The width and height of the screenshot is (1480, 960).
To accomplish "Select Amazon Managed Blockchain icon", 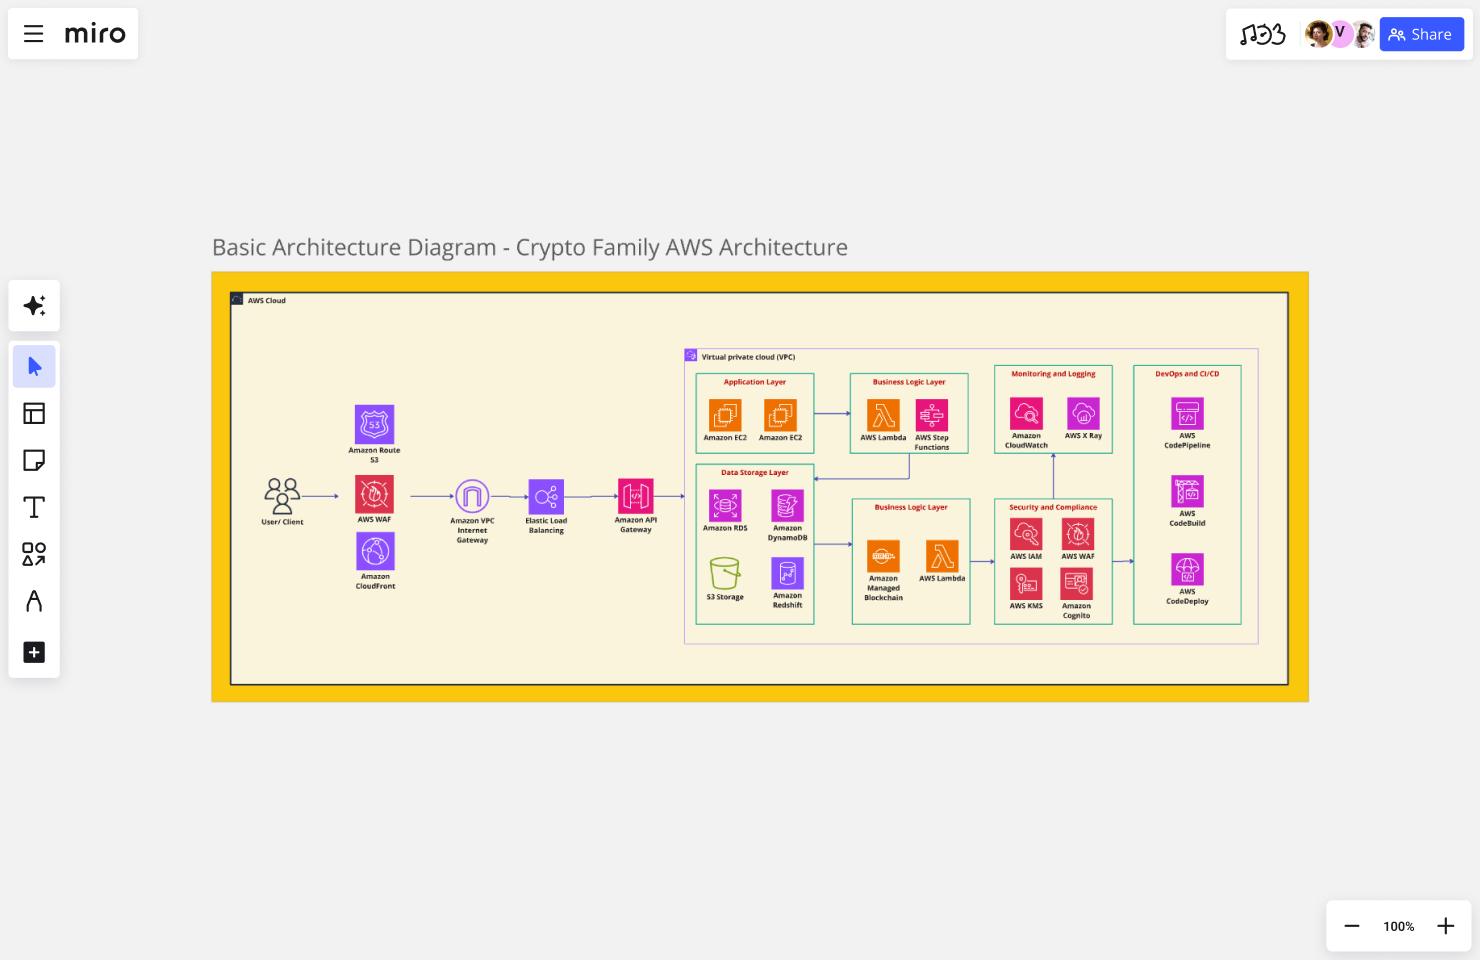I will (x=883, y=556).
